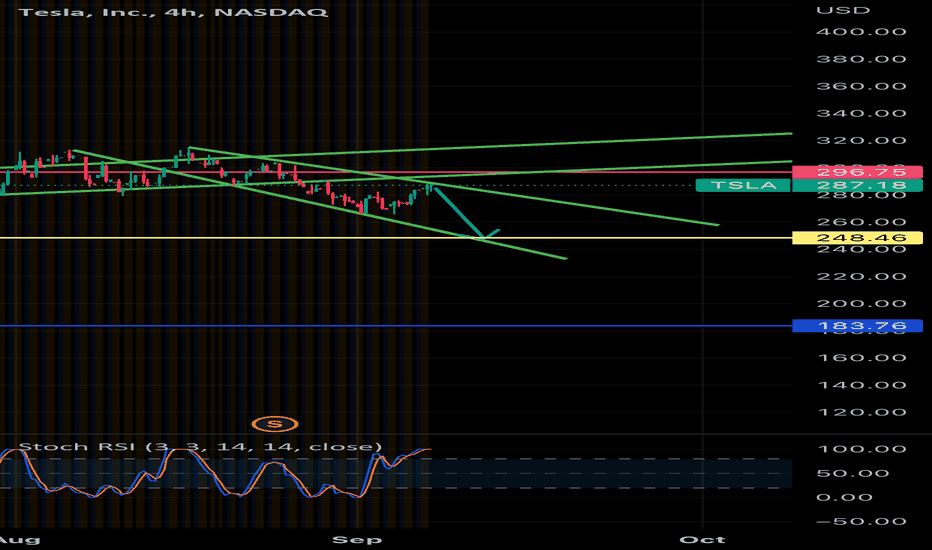932x550 pixels.
Task: Click the 200.00 price axis tick
Action: [861, 304]
